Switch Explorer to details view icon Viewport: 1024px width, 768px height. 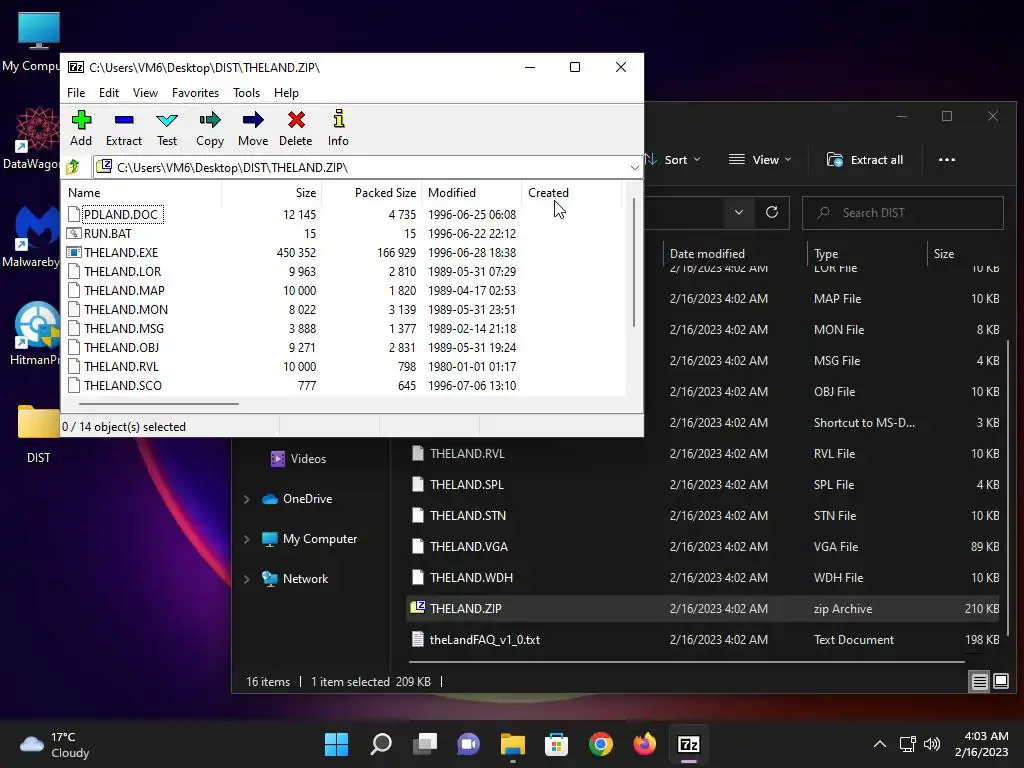(980, 682)
